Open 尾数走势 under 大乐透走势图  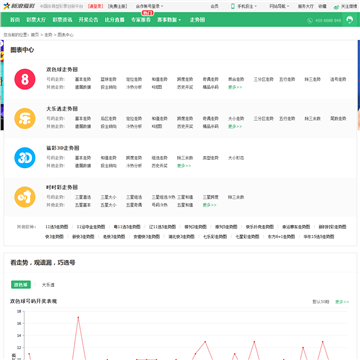pos(338,119)
